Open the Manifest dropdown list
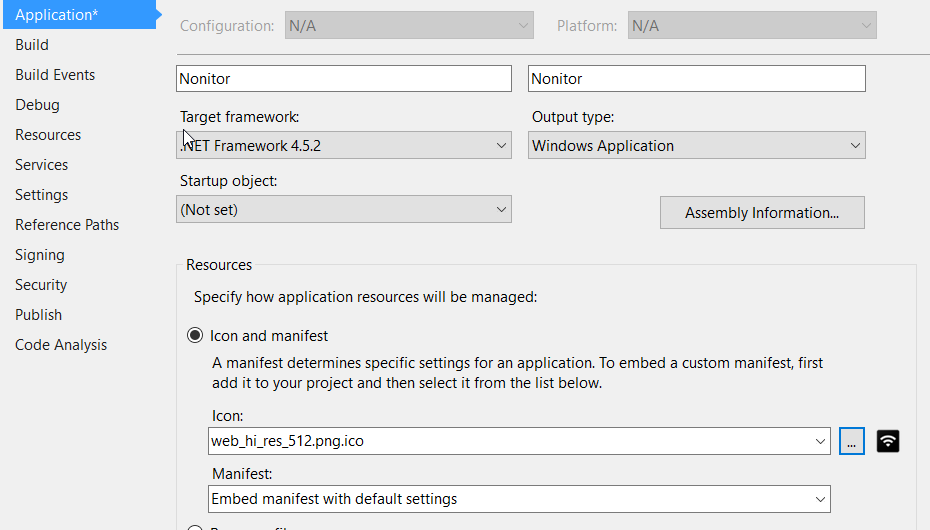 click(518, 498)
